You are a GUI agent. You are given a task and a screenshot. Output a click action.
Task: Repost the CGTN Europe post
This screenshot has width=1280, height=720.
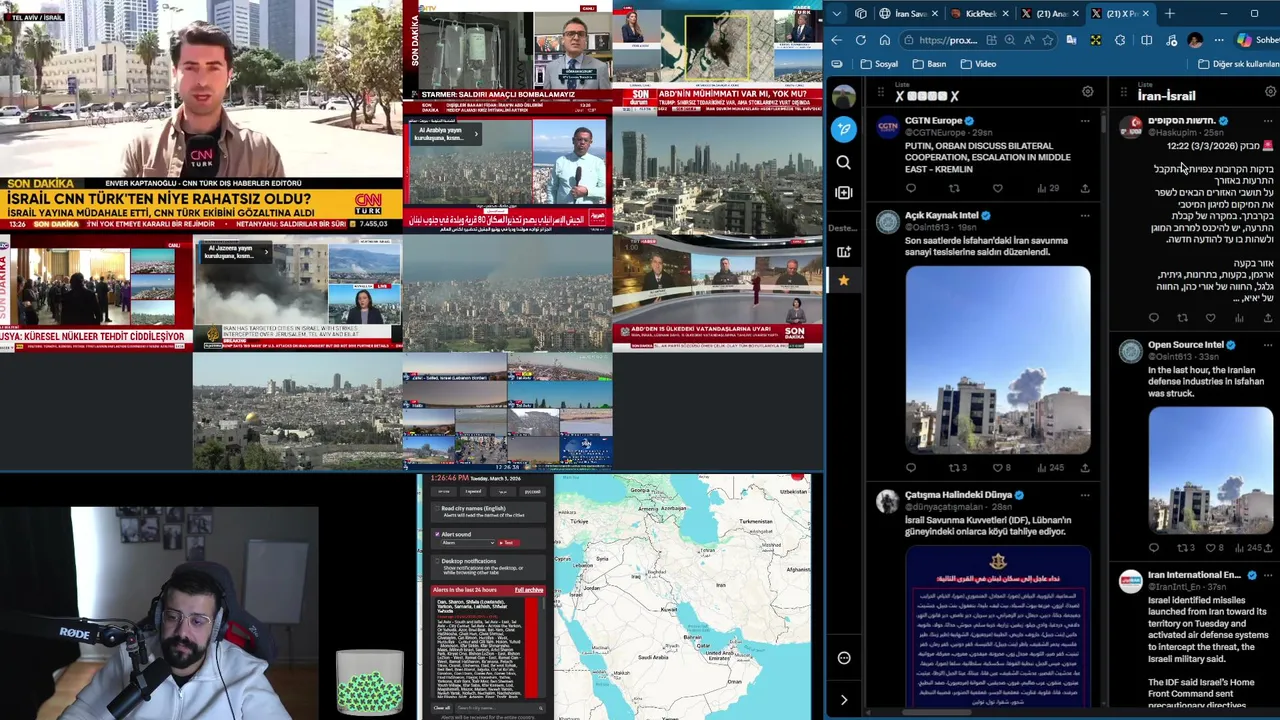[x=954, y=188]
